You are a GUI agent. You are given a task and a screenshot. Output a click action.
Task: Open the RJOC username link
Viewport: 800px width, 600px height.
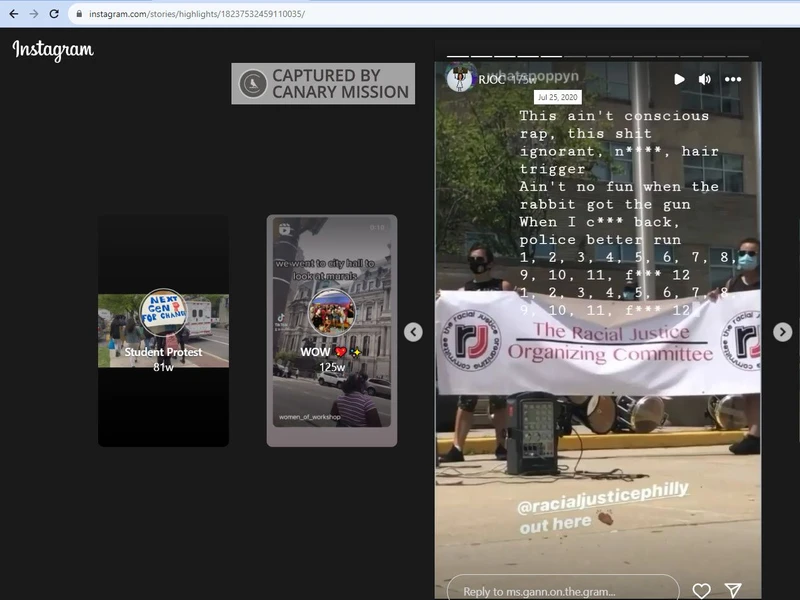coord(492,79)
